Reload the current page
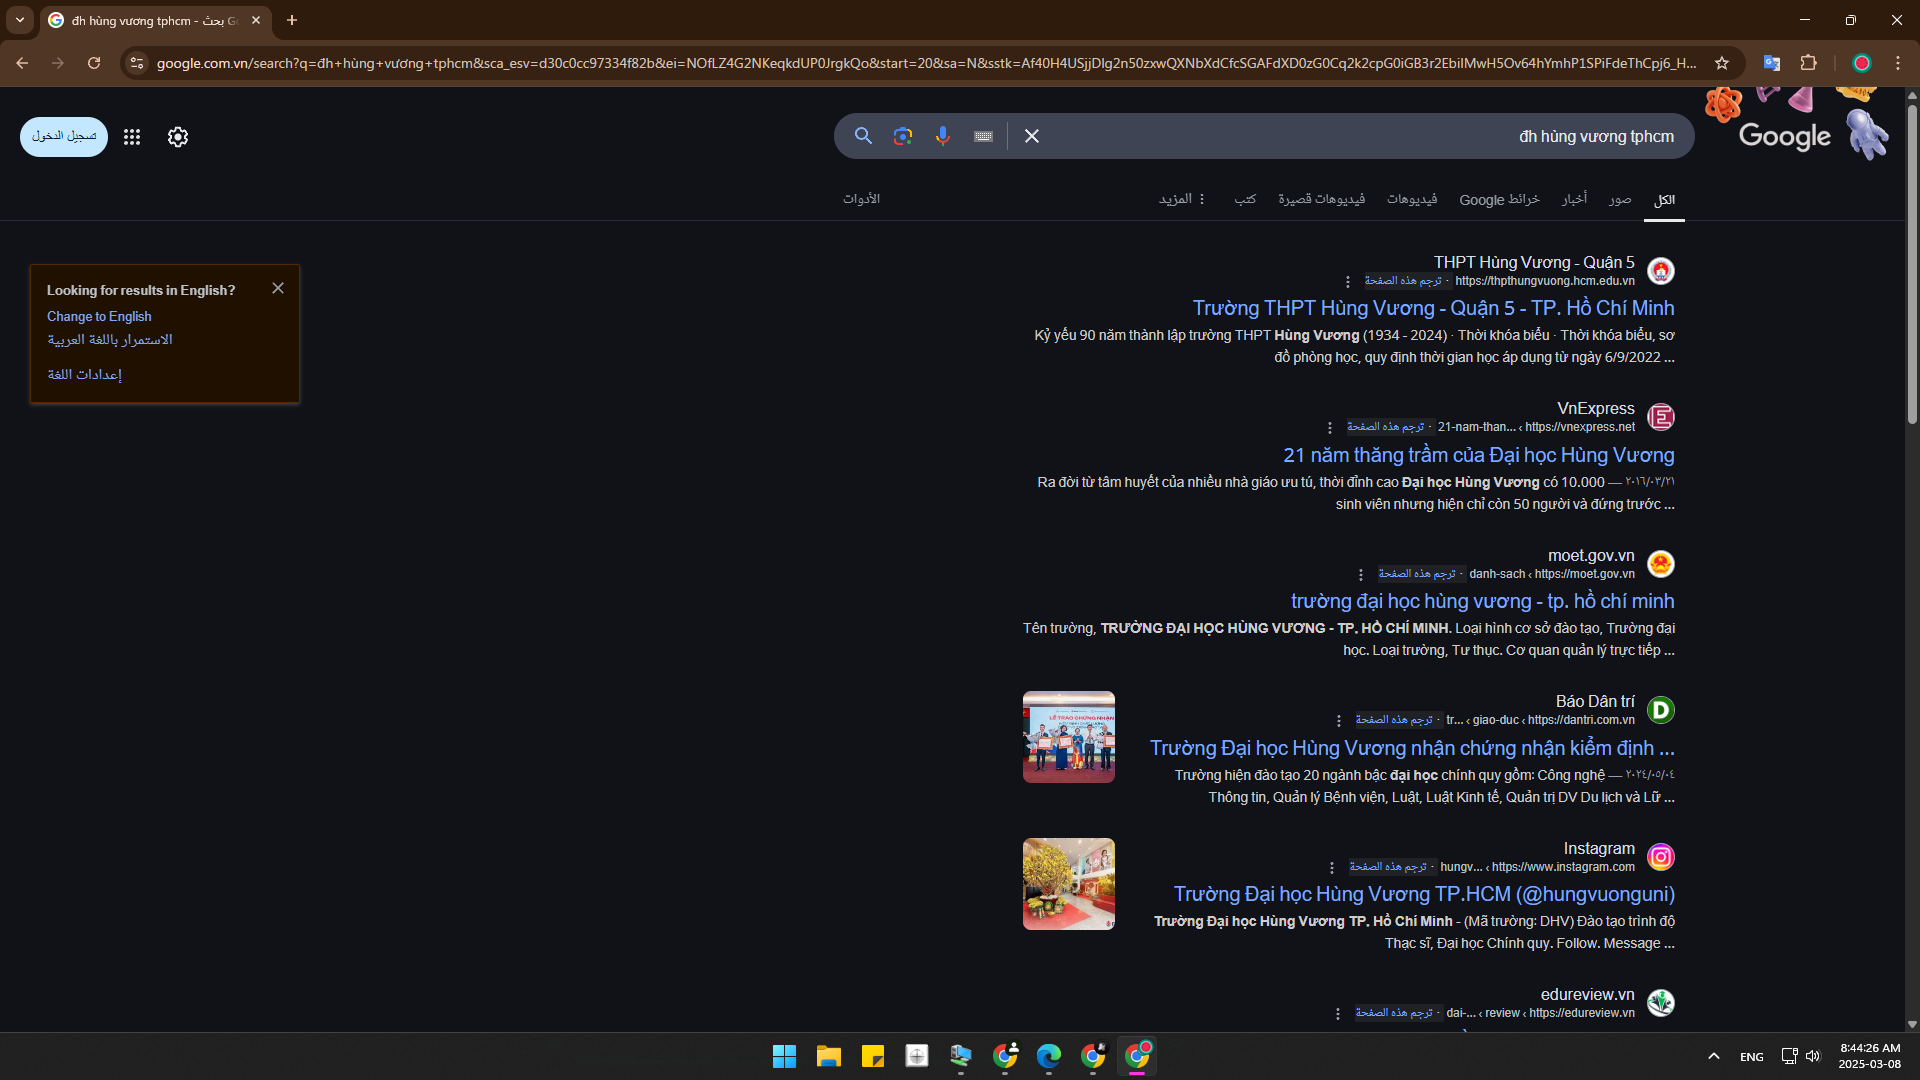 pyautogui.click(x=94, y=63)
